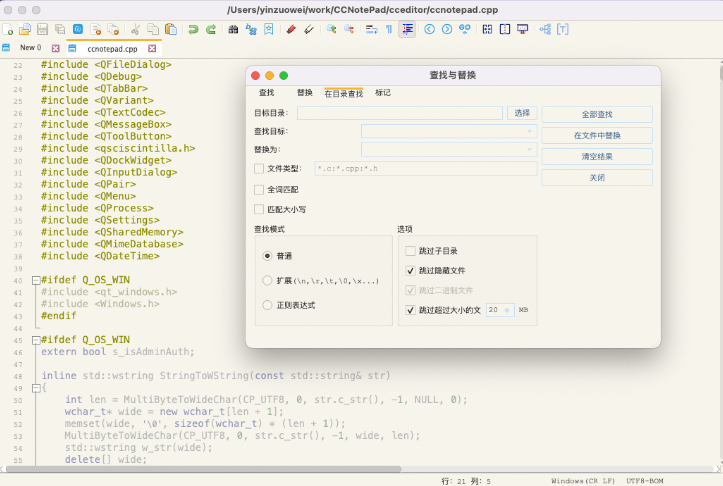
Task: Toggle the indent guide toolbar icon
Action: (x=407, y=30)
